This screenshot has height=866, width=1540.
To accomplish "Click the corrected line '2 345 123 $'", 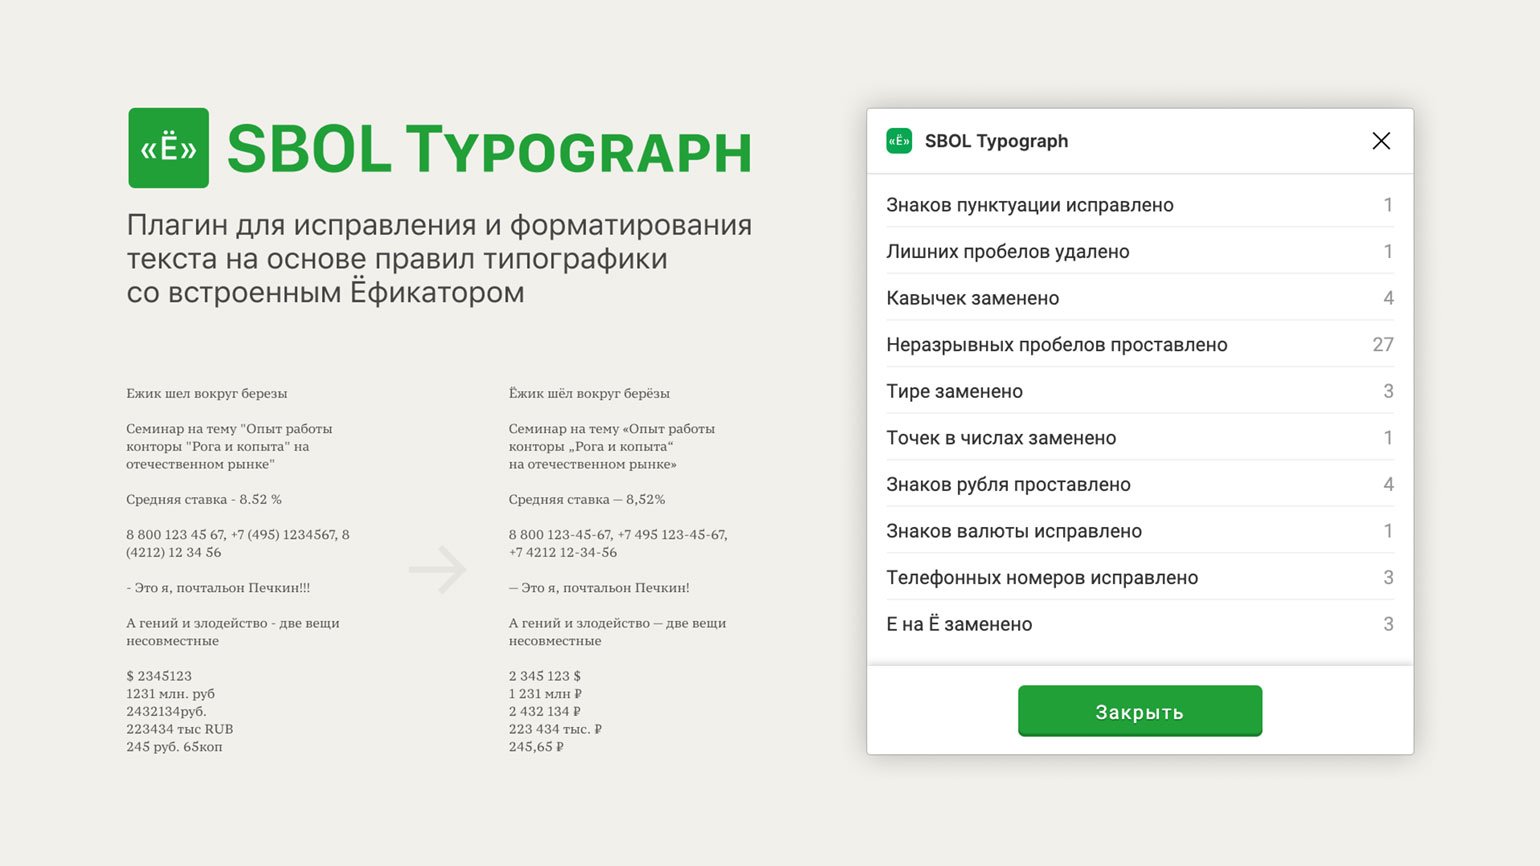I will click(x=545, y=676).
